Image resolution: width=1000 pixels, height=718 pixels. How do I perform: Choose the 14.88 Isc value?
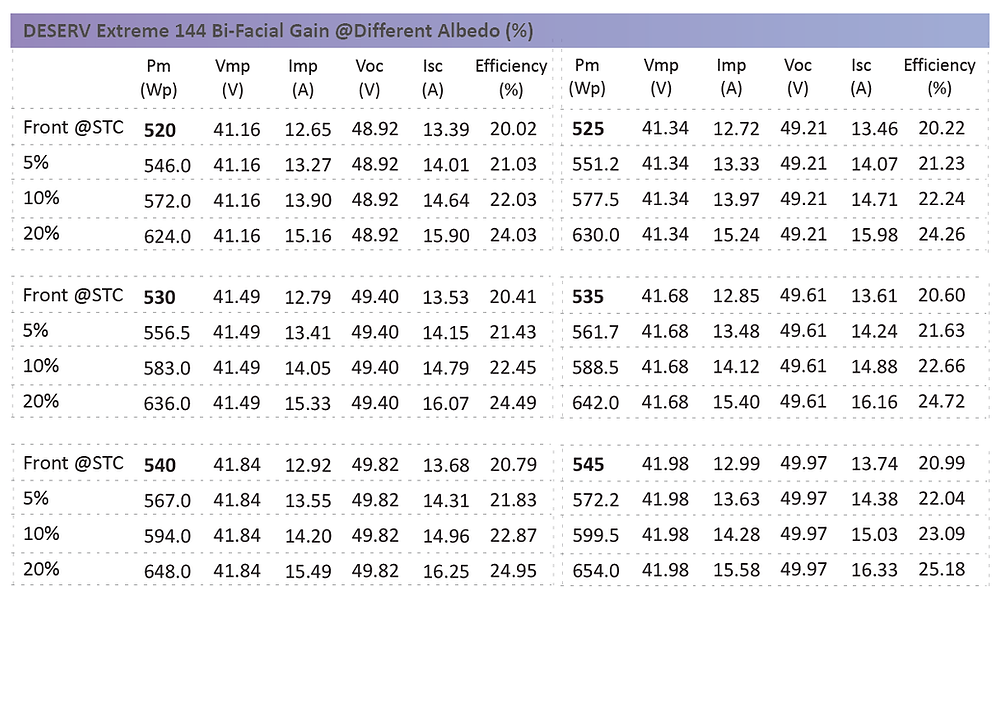point(874,367)
